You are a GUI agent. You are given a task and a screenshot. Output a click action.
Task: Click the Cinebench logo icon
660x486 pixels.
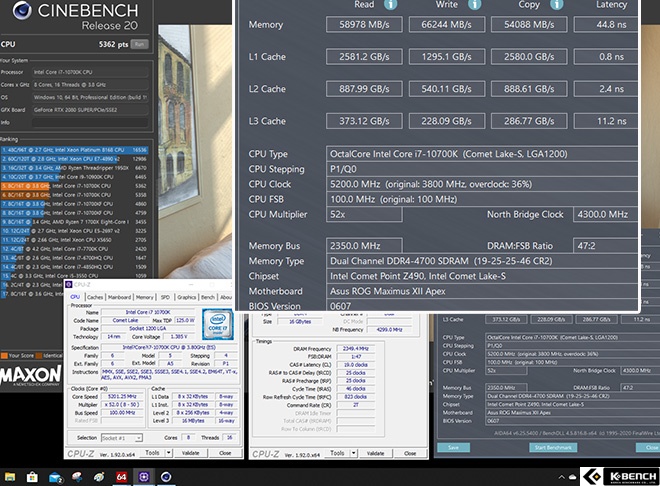[21, 10]
